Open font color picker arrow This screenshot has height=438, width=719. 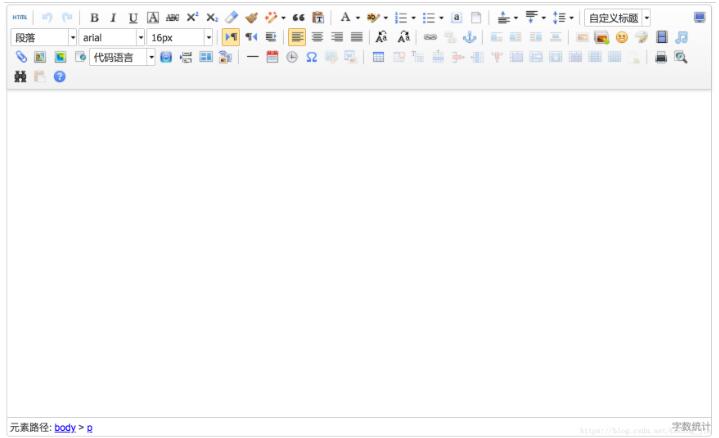(x=358, y=18)
